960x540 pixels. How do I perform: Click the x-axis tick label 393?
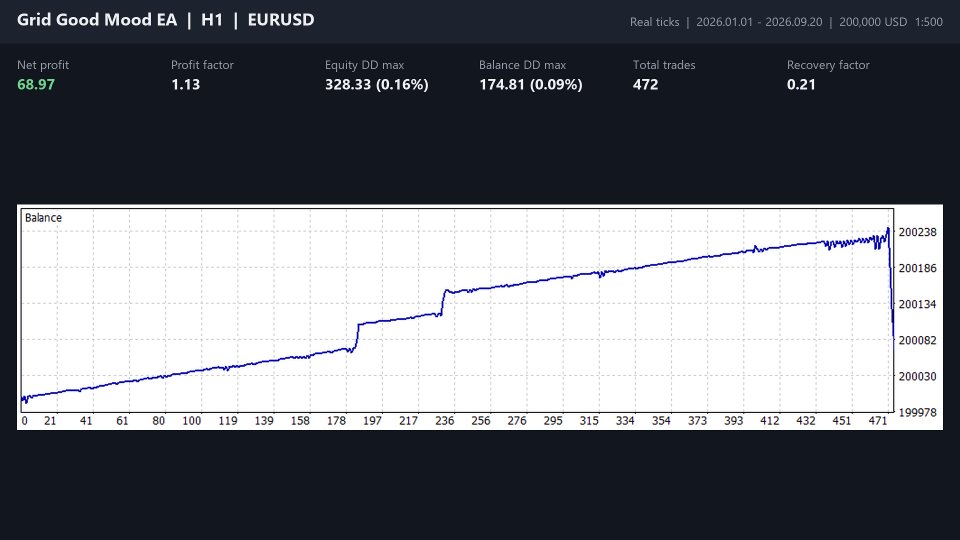click(733, 421)
